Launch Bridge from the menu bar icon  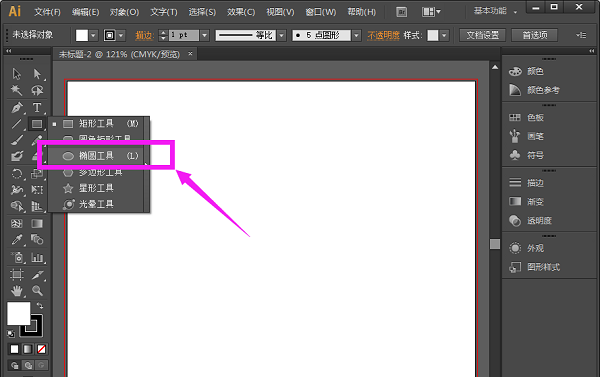pyautogui.click(x=401, y=12)
